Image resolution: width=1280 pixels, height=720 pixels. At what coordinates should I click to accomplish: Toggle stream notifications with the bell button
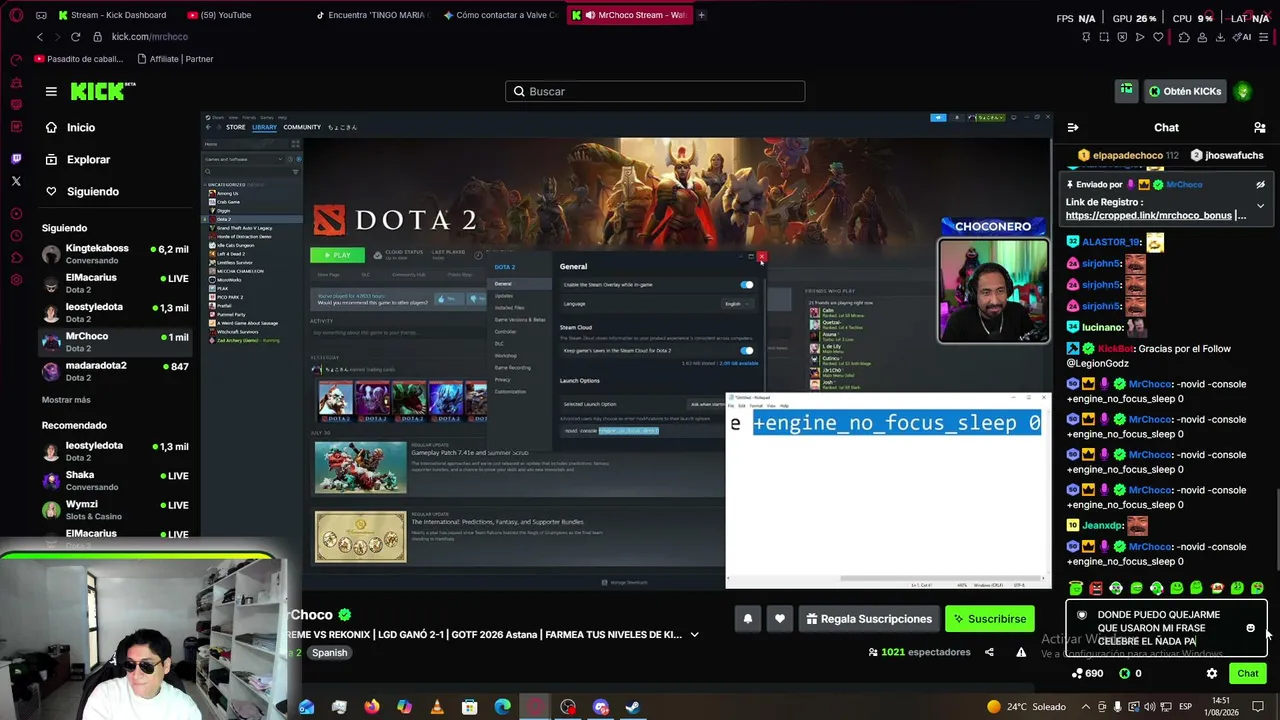[747, 619]
